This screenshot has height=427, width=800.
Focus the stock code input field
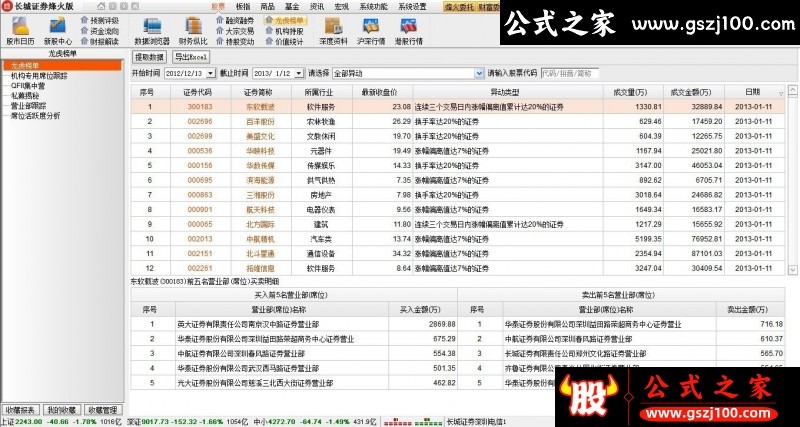pos(569,73)
